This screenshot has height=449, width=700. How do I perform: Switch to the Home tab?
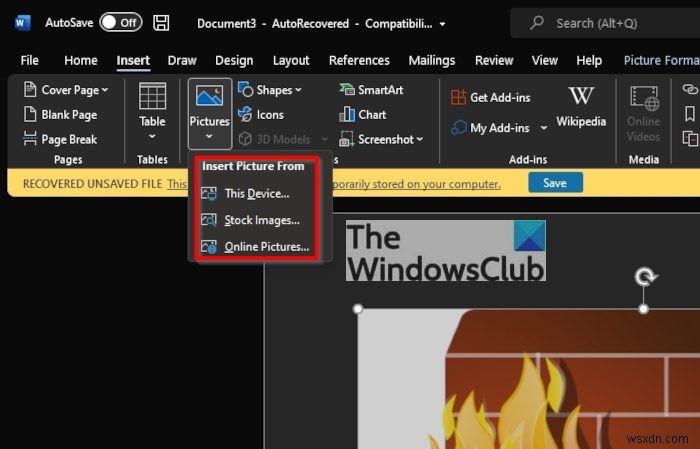click(81, 60)
